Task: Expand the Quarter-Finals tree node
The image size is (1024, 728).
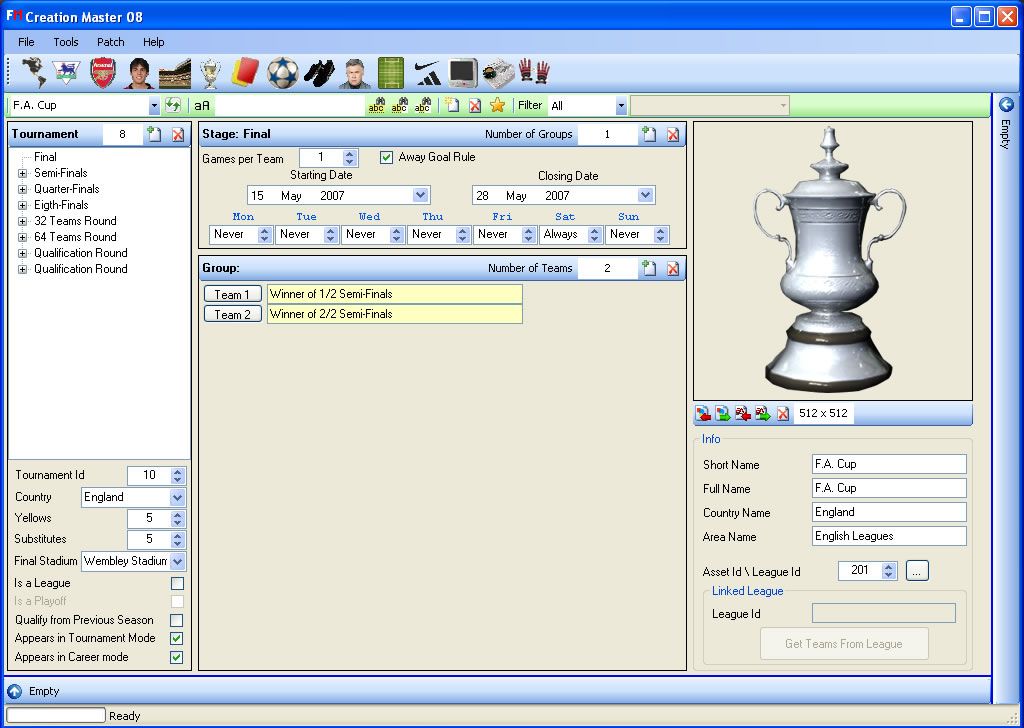Action: (x=22, y=189)
